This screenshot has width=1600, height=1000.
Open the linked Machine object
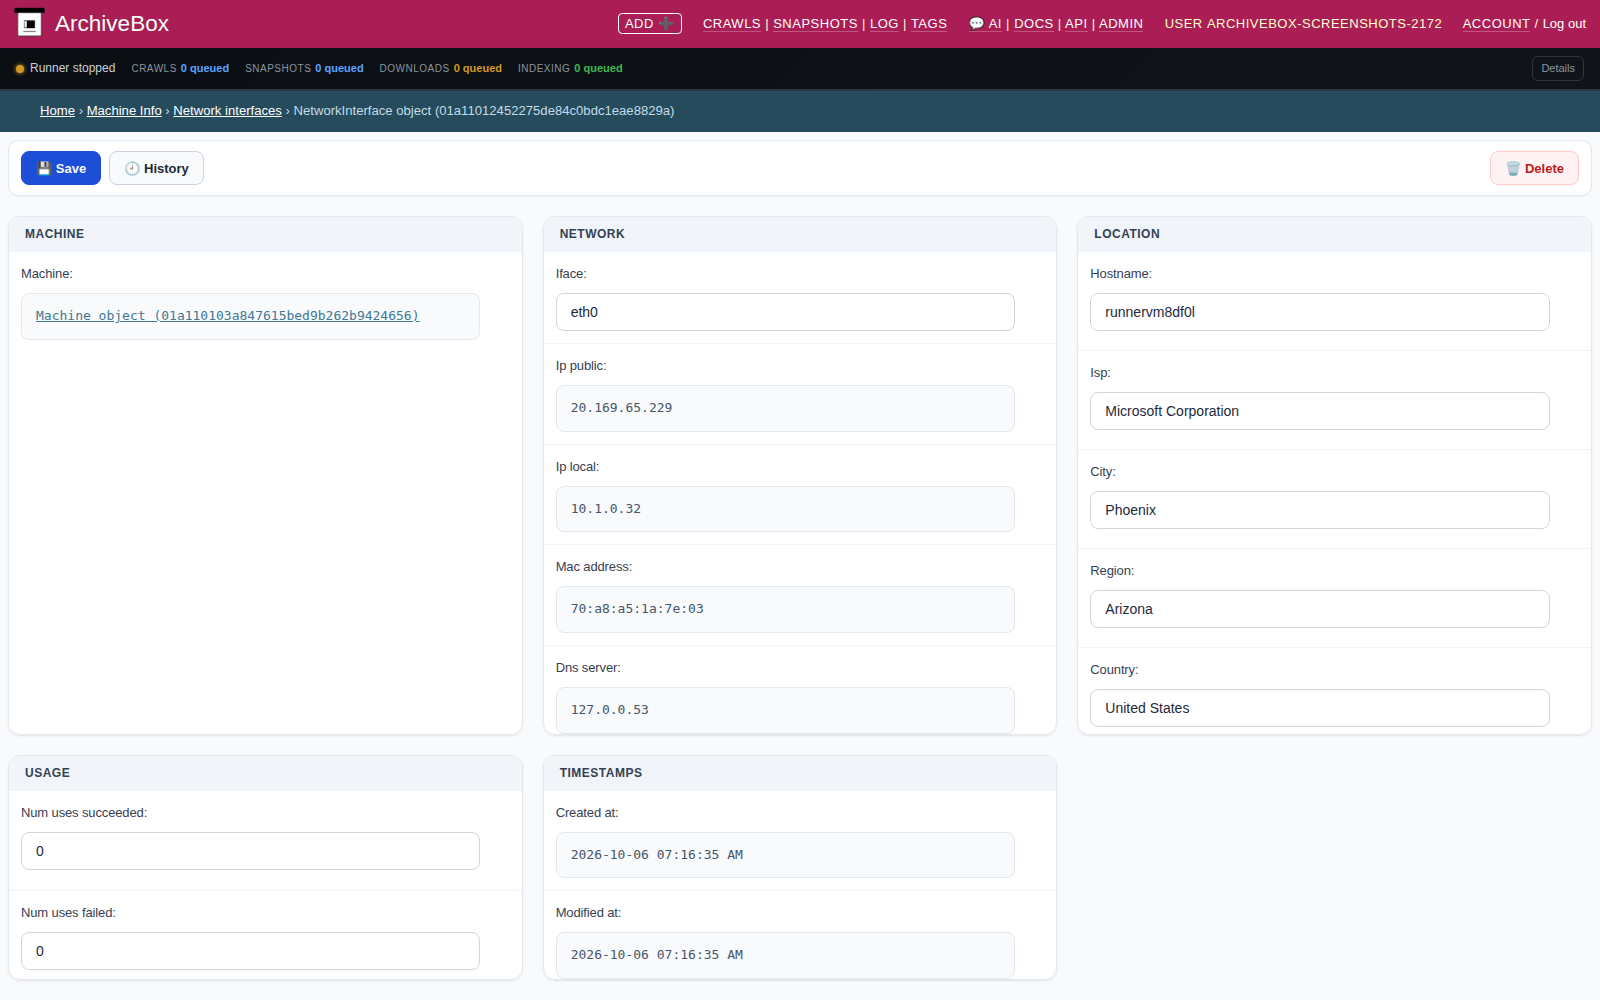click(x=227, y=316)
